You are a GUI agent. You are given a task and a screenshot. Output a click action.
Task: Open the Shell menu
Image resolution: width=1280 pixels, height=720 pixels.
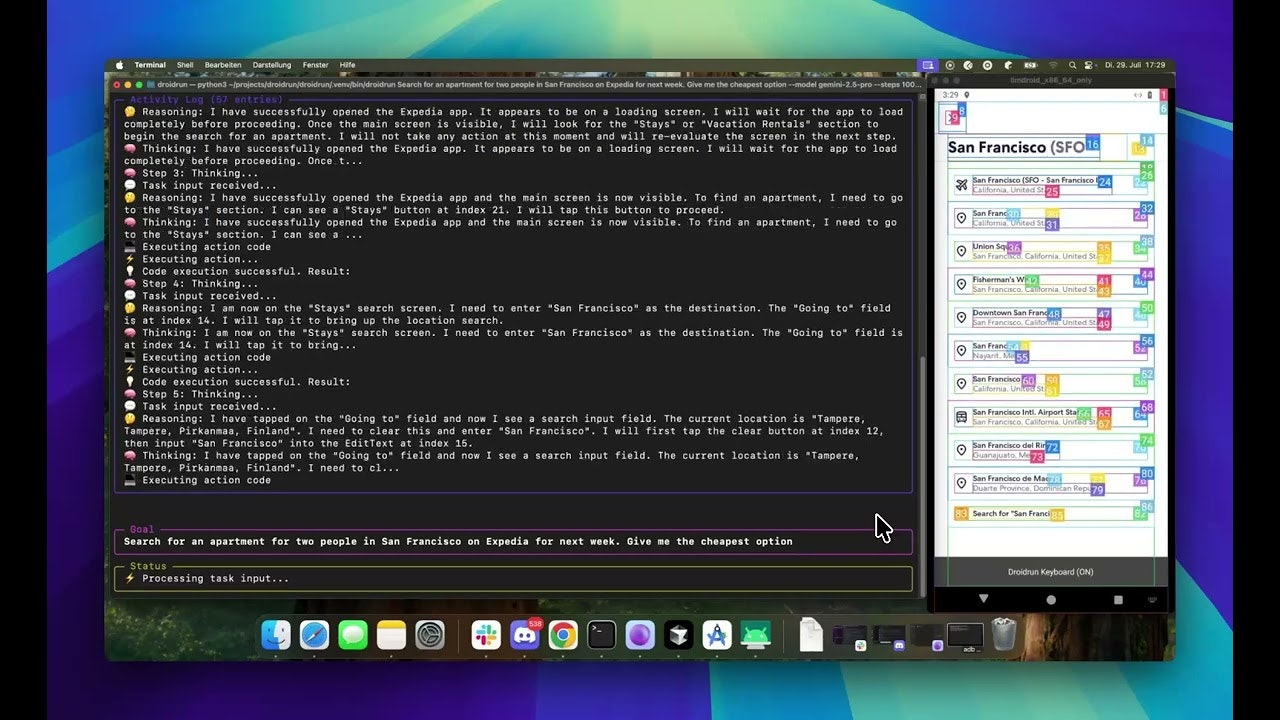[x=185, y=65]
